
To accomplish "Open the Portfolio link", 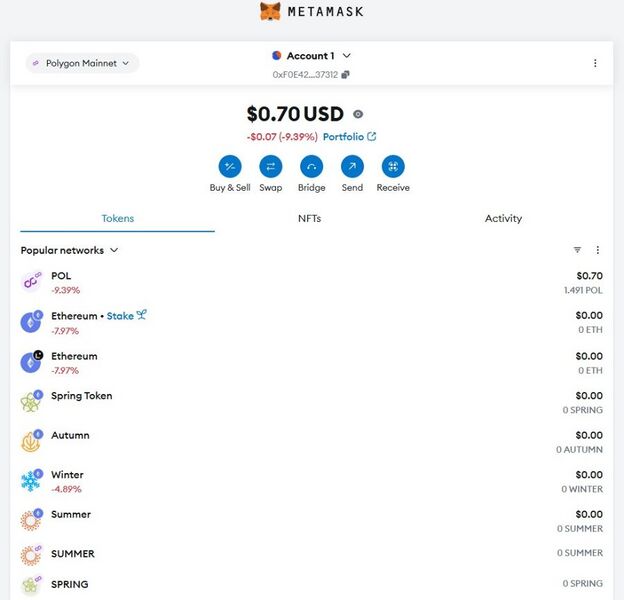I will click(x=349, y=137).
